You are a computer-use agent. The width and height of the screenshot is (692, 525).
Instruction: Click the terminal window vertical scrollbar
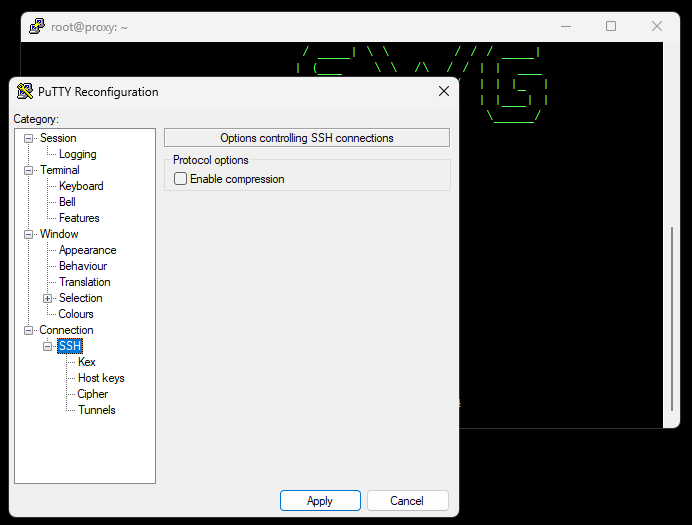pyautogui.click(x=672, y=319)
